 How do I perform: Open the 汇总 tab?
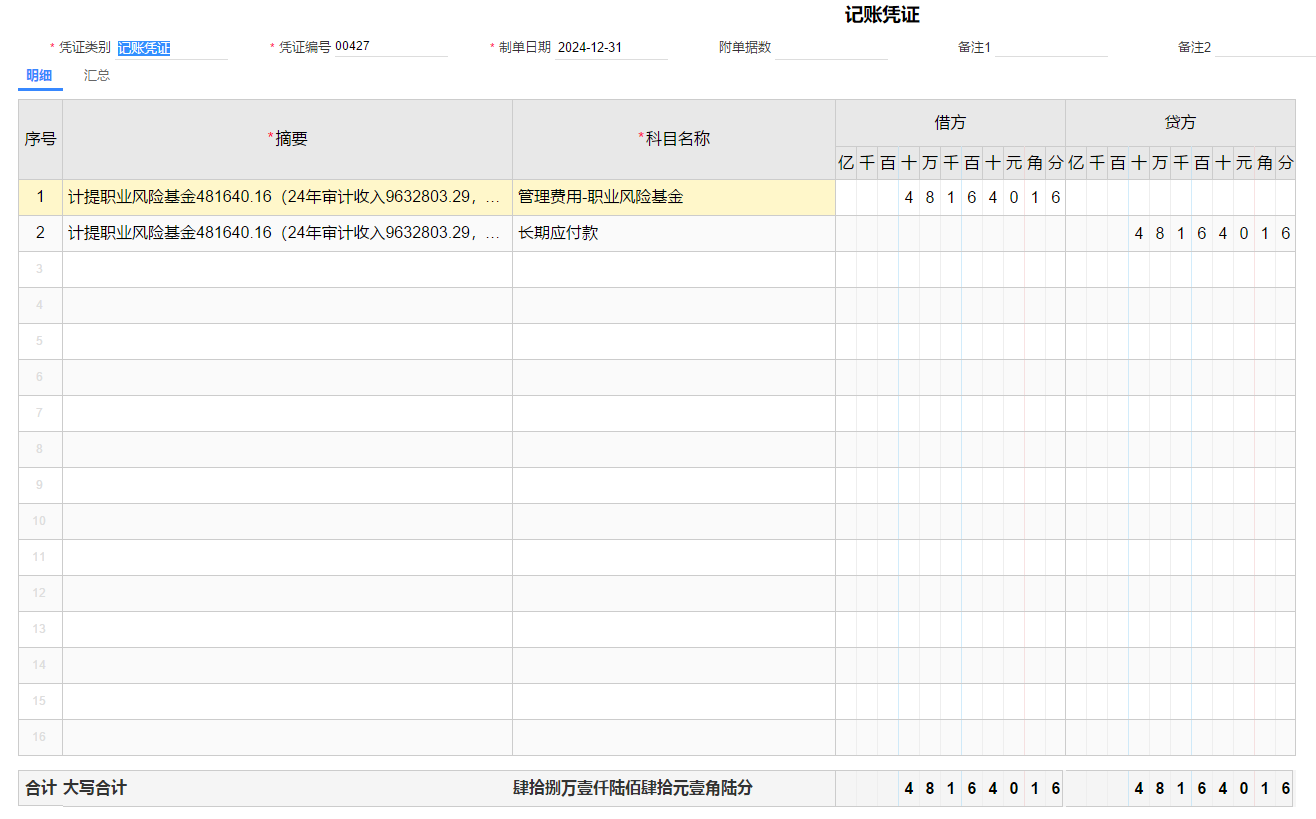pyautogui.click(x=97, y=76)
